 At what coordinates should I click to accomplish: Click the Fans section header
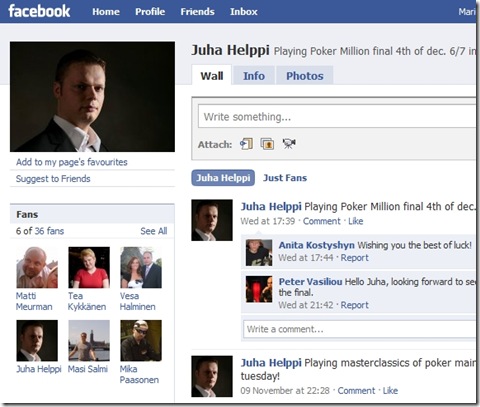point(92,214)
